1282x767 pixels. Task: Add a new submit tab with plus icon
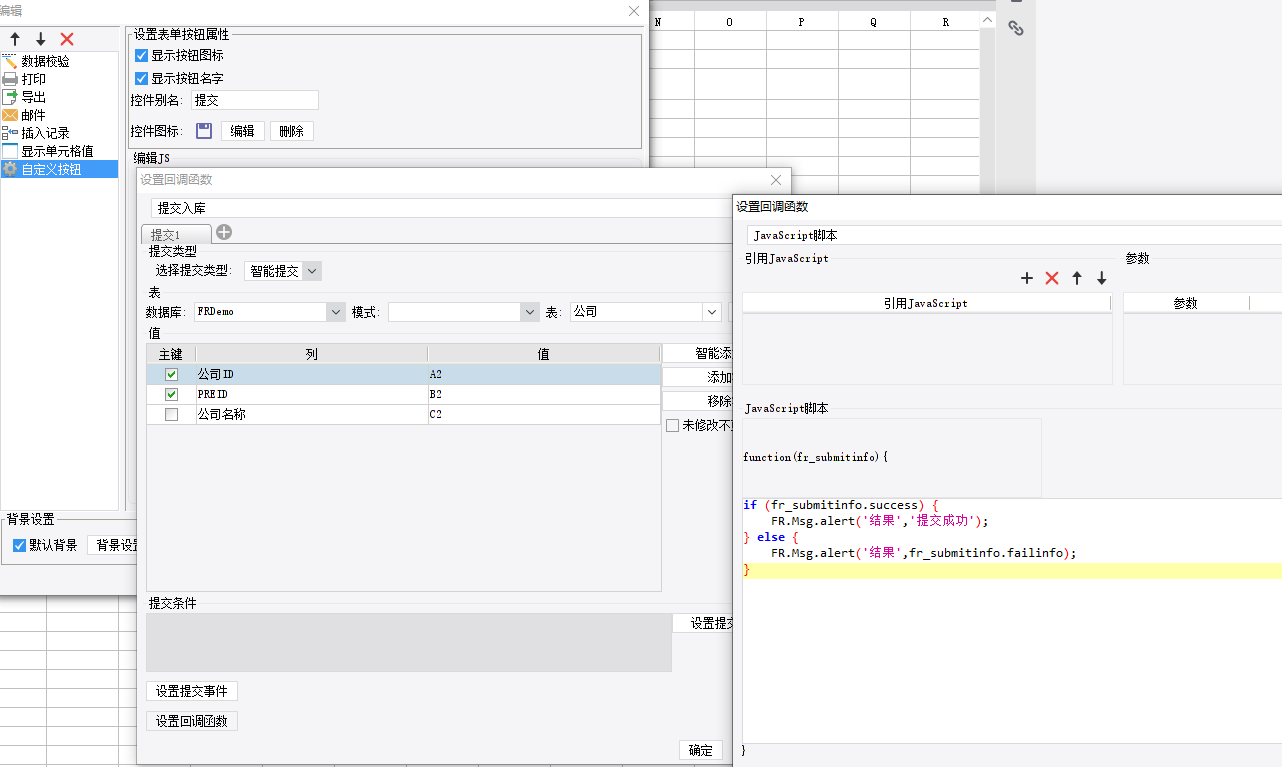coord(224,232)
